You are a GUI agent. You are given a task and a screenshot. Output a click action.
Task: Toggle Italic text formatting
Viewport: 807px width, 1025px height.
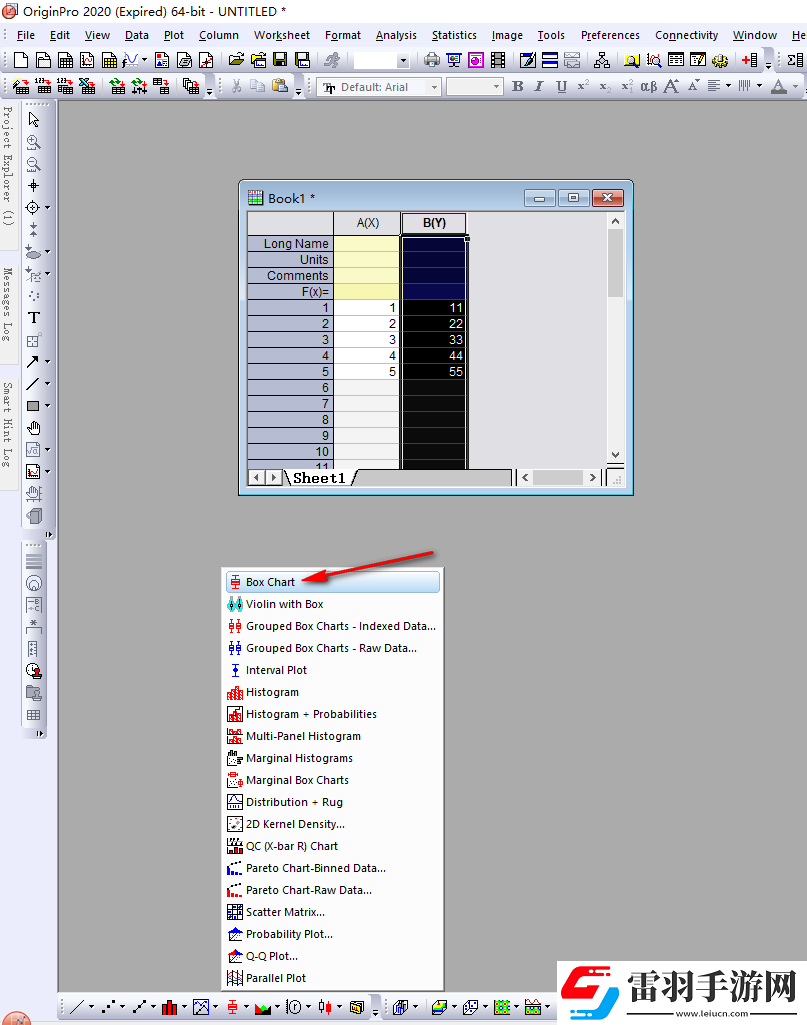539,87
